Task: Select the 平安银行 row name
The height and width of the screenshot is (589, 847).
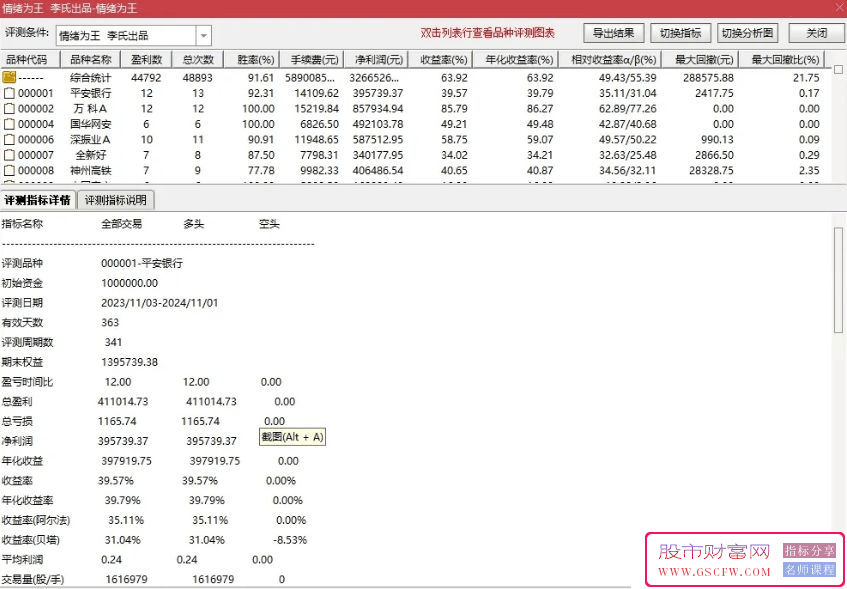Action: coord(91,93)
